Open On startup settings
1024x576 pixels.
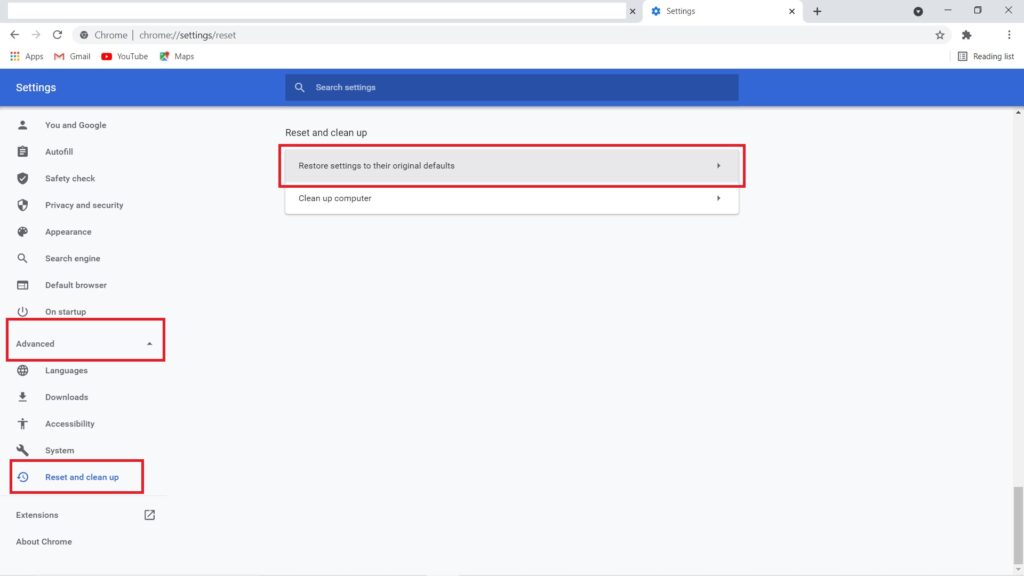coord(65,312)
